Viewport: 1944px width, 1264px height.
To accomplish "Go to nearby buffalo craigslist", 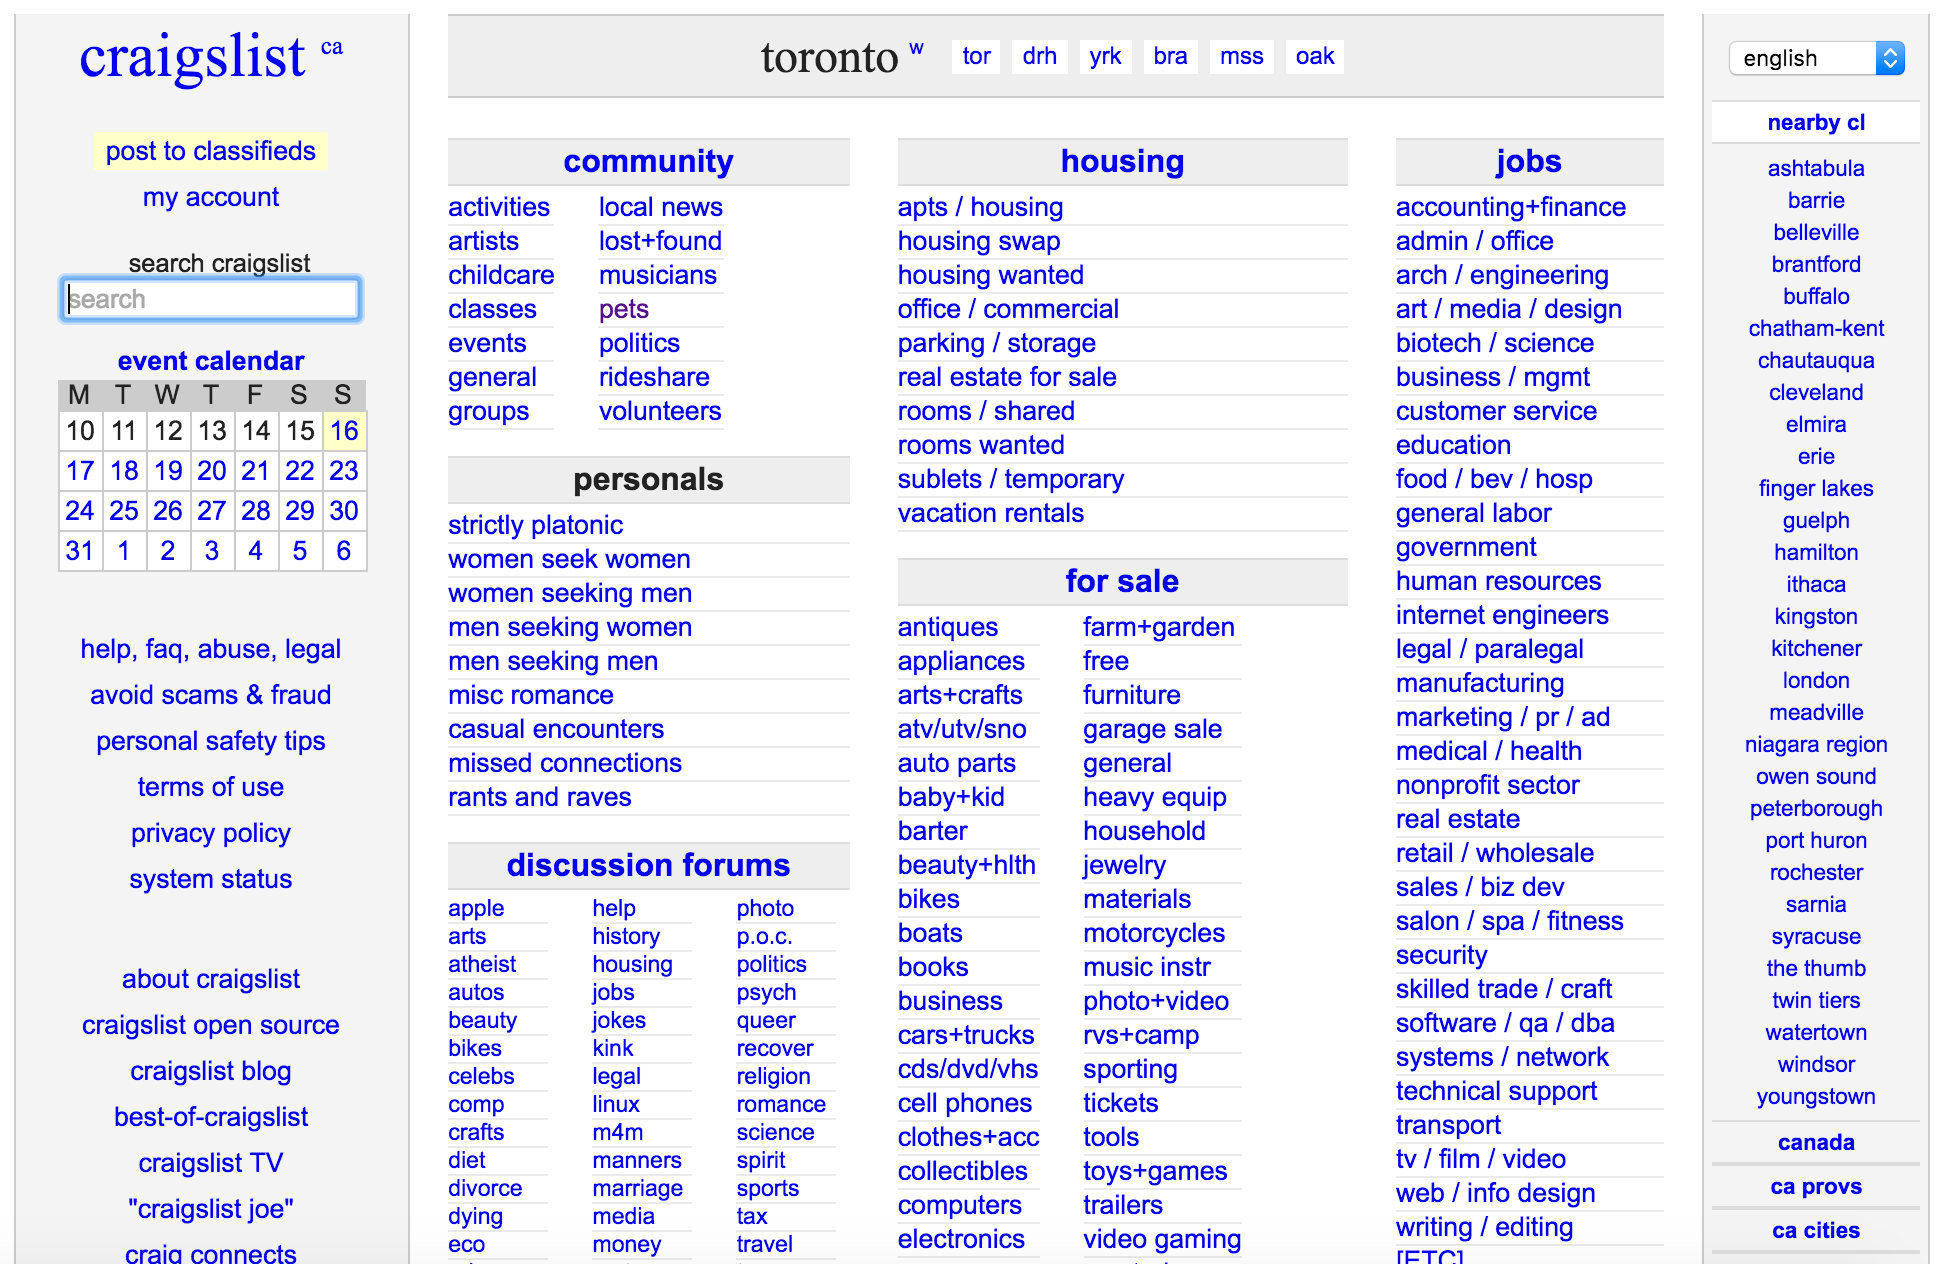I will (x=1816, y=296).
